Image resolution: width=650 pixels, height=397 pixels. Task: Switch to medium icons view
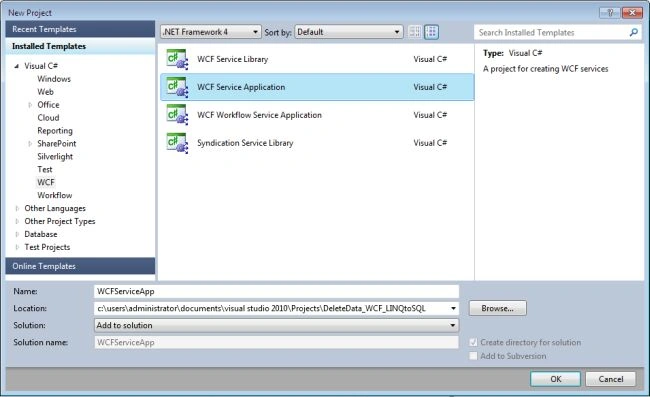[432, 32]
